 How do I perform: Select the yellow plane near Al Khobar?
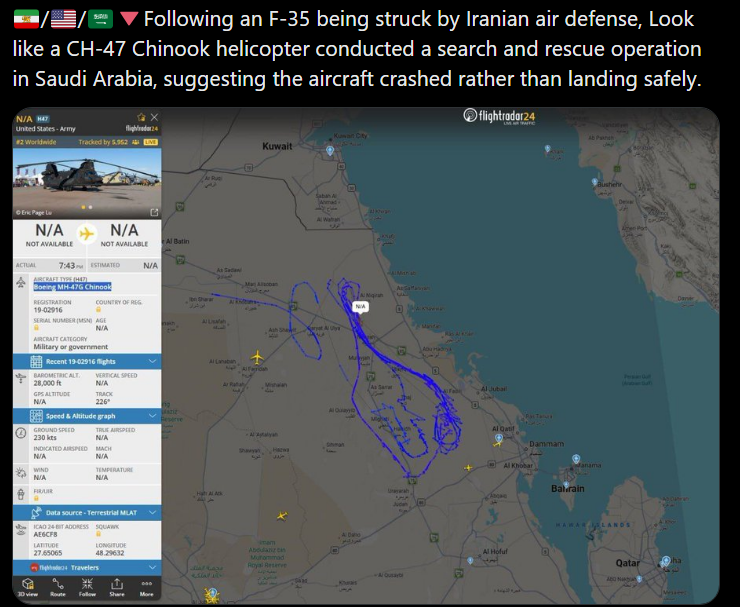(468, 467)
